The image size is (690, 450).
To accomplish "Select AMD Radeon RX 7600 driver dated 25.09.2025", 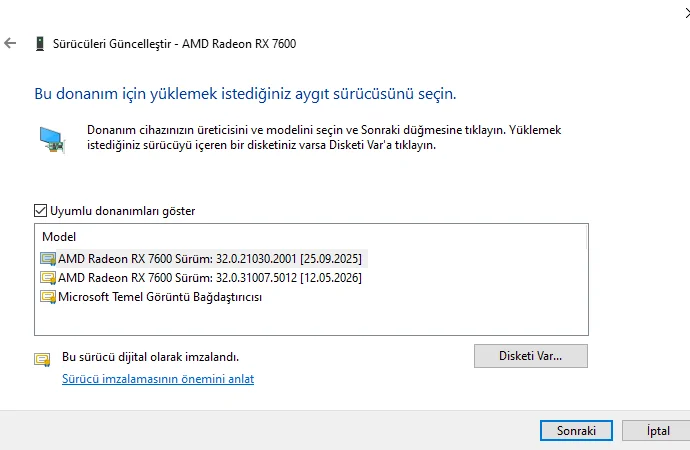I will coord(209,259).
